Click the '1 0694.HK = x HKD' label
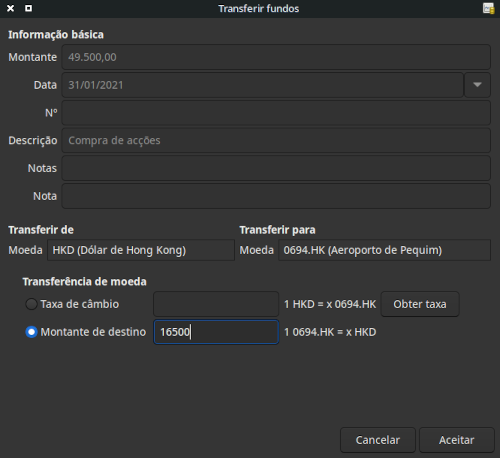Image resolution: width=500 pixels, height=458 pixels. pos(330,332)
